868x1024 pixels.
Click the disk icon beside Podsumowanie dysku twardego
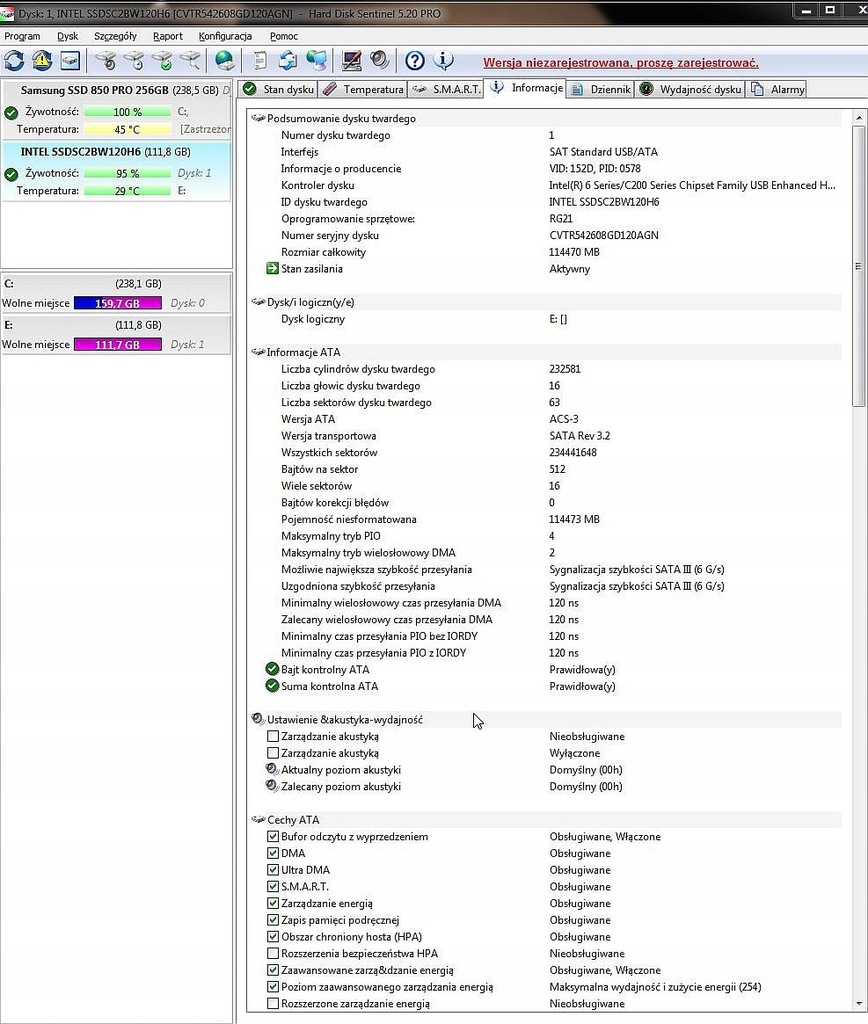[258, 118]
